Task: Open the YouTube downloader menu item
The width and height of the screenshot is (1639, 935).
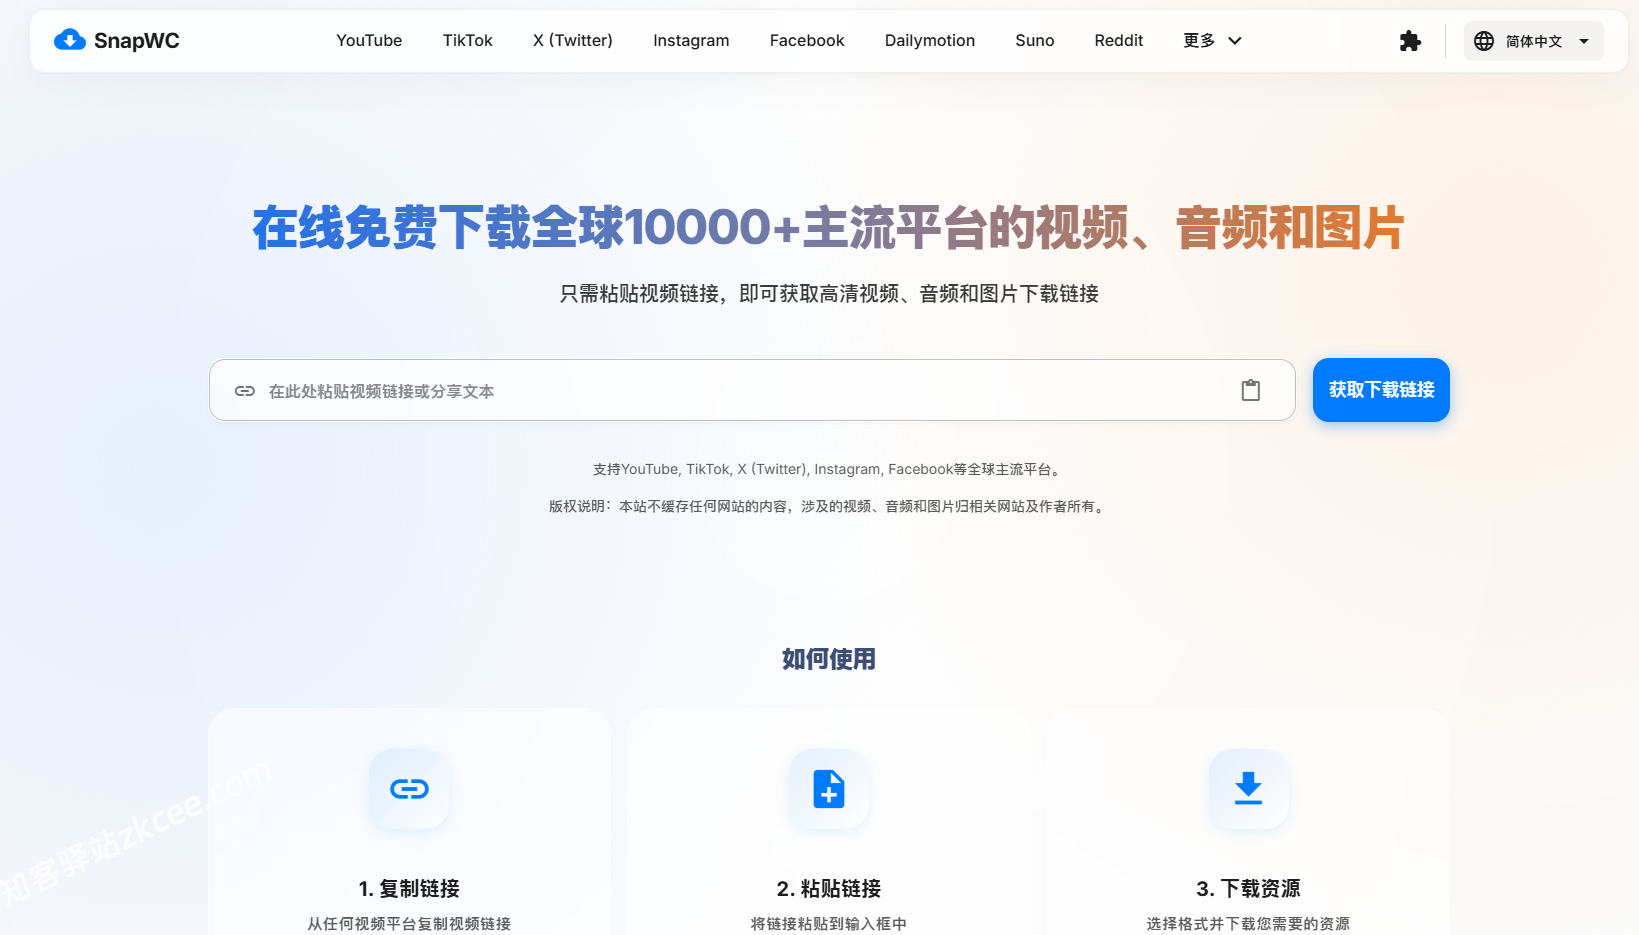Action: (368, 41)
